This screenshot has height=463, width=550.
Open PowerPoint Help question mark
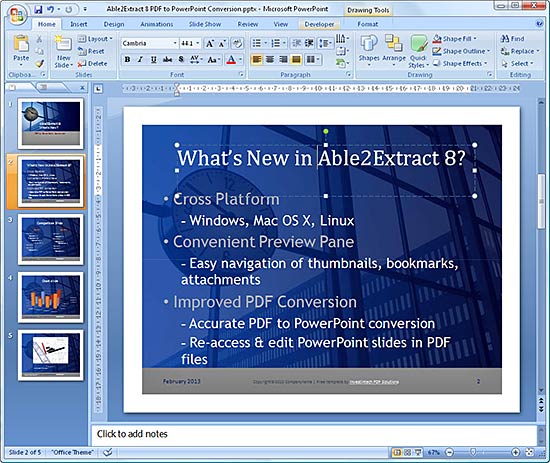point(539,24)
